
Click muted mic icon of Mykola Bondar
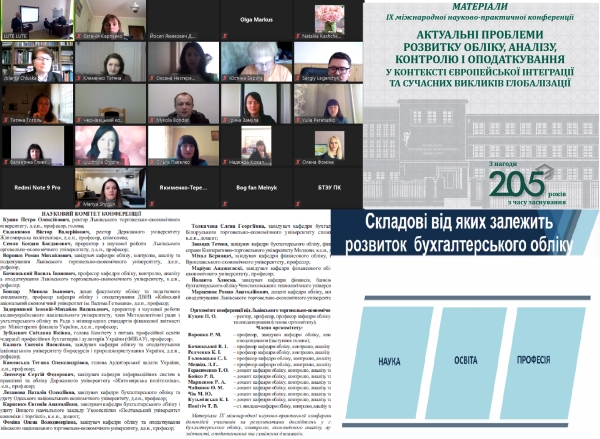(x=152, y=120)
